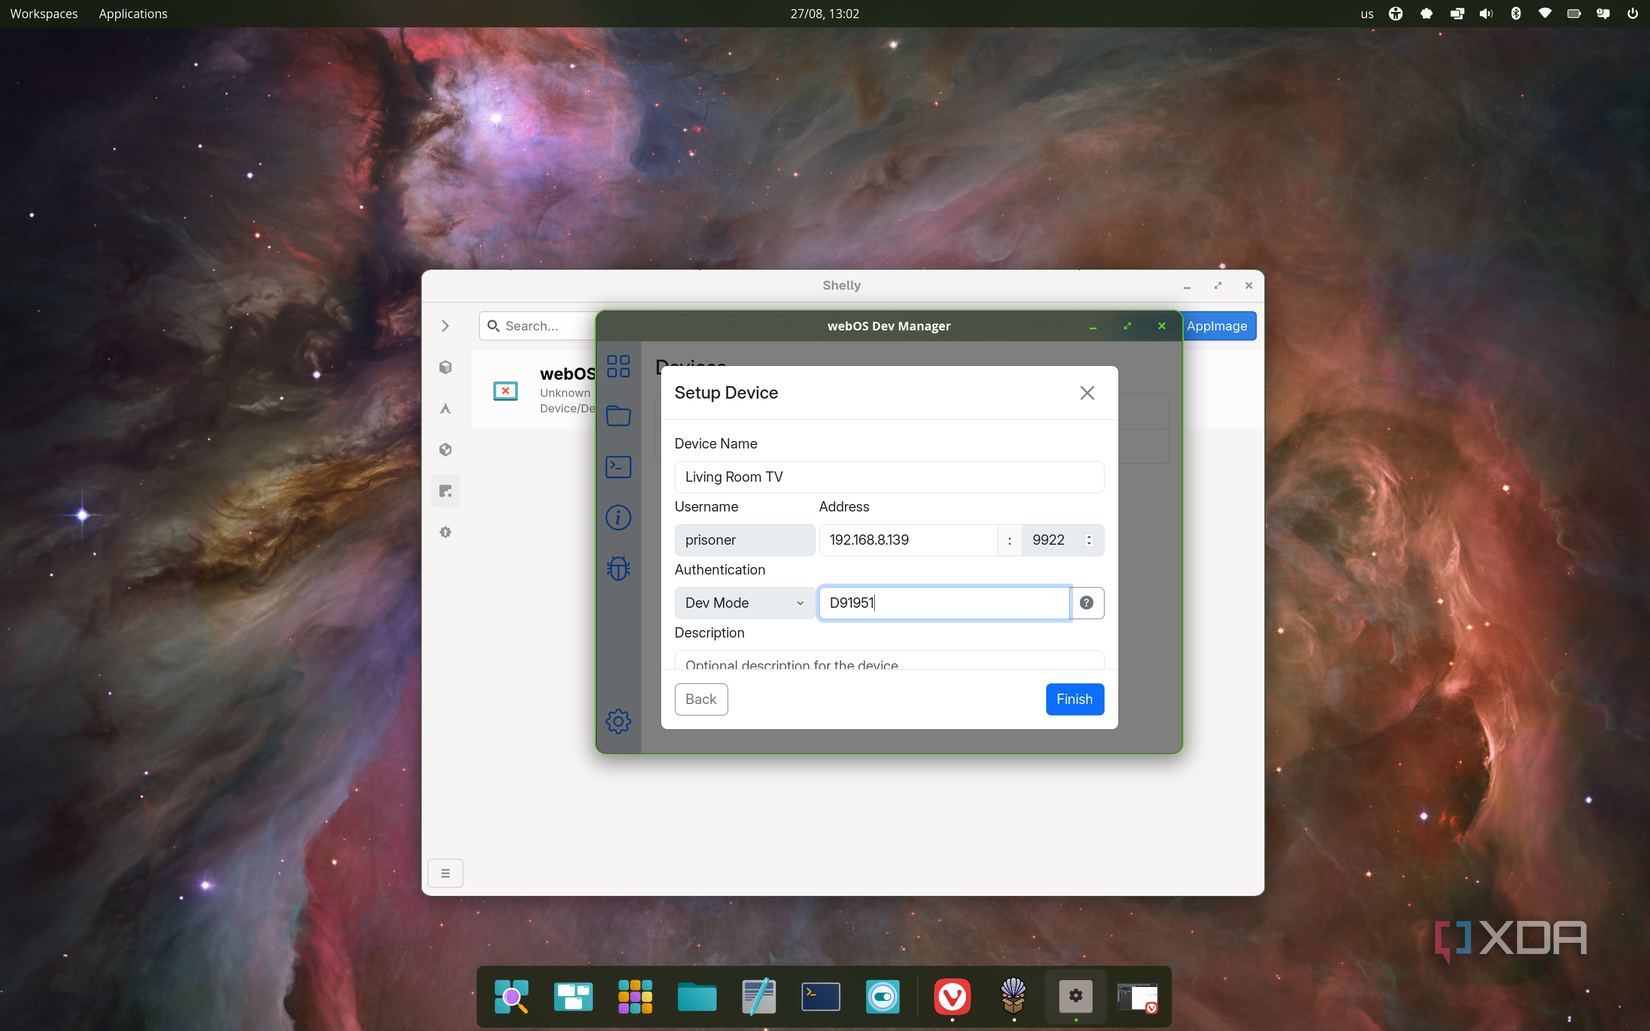Open the Wi-Fi icon in system tray
The image size is (1650, 1031).
1545,14
